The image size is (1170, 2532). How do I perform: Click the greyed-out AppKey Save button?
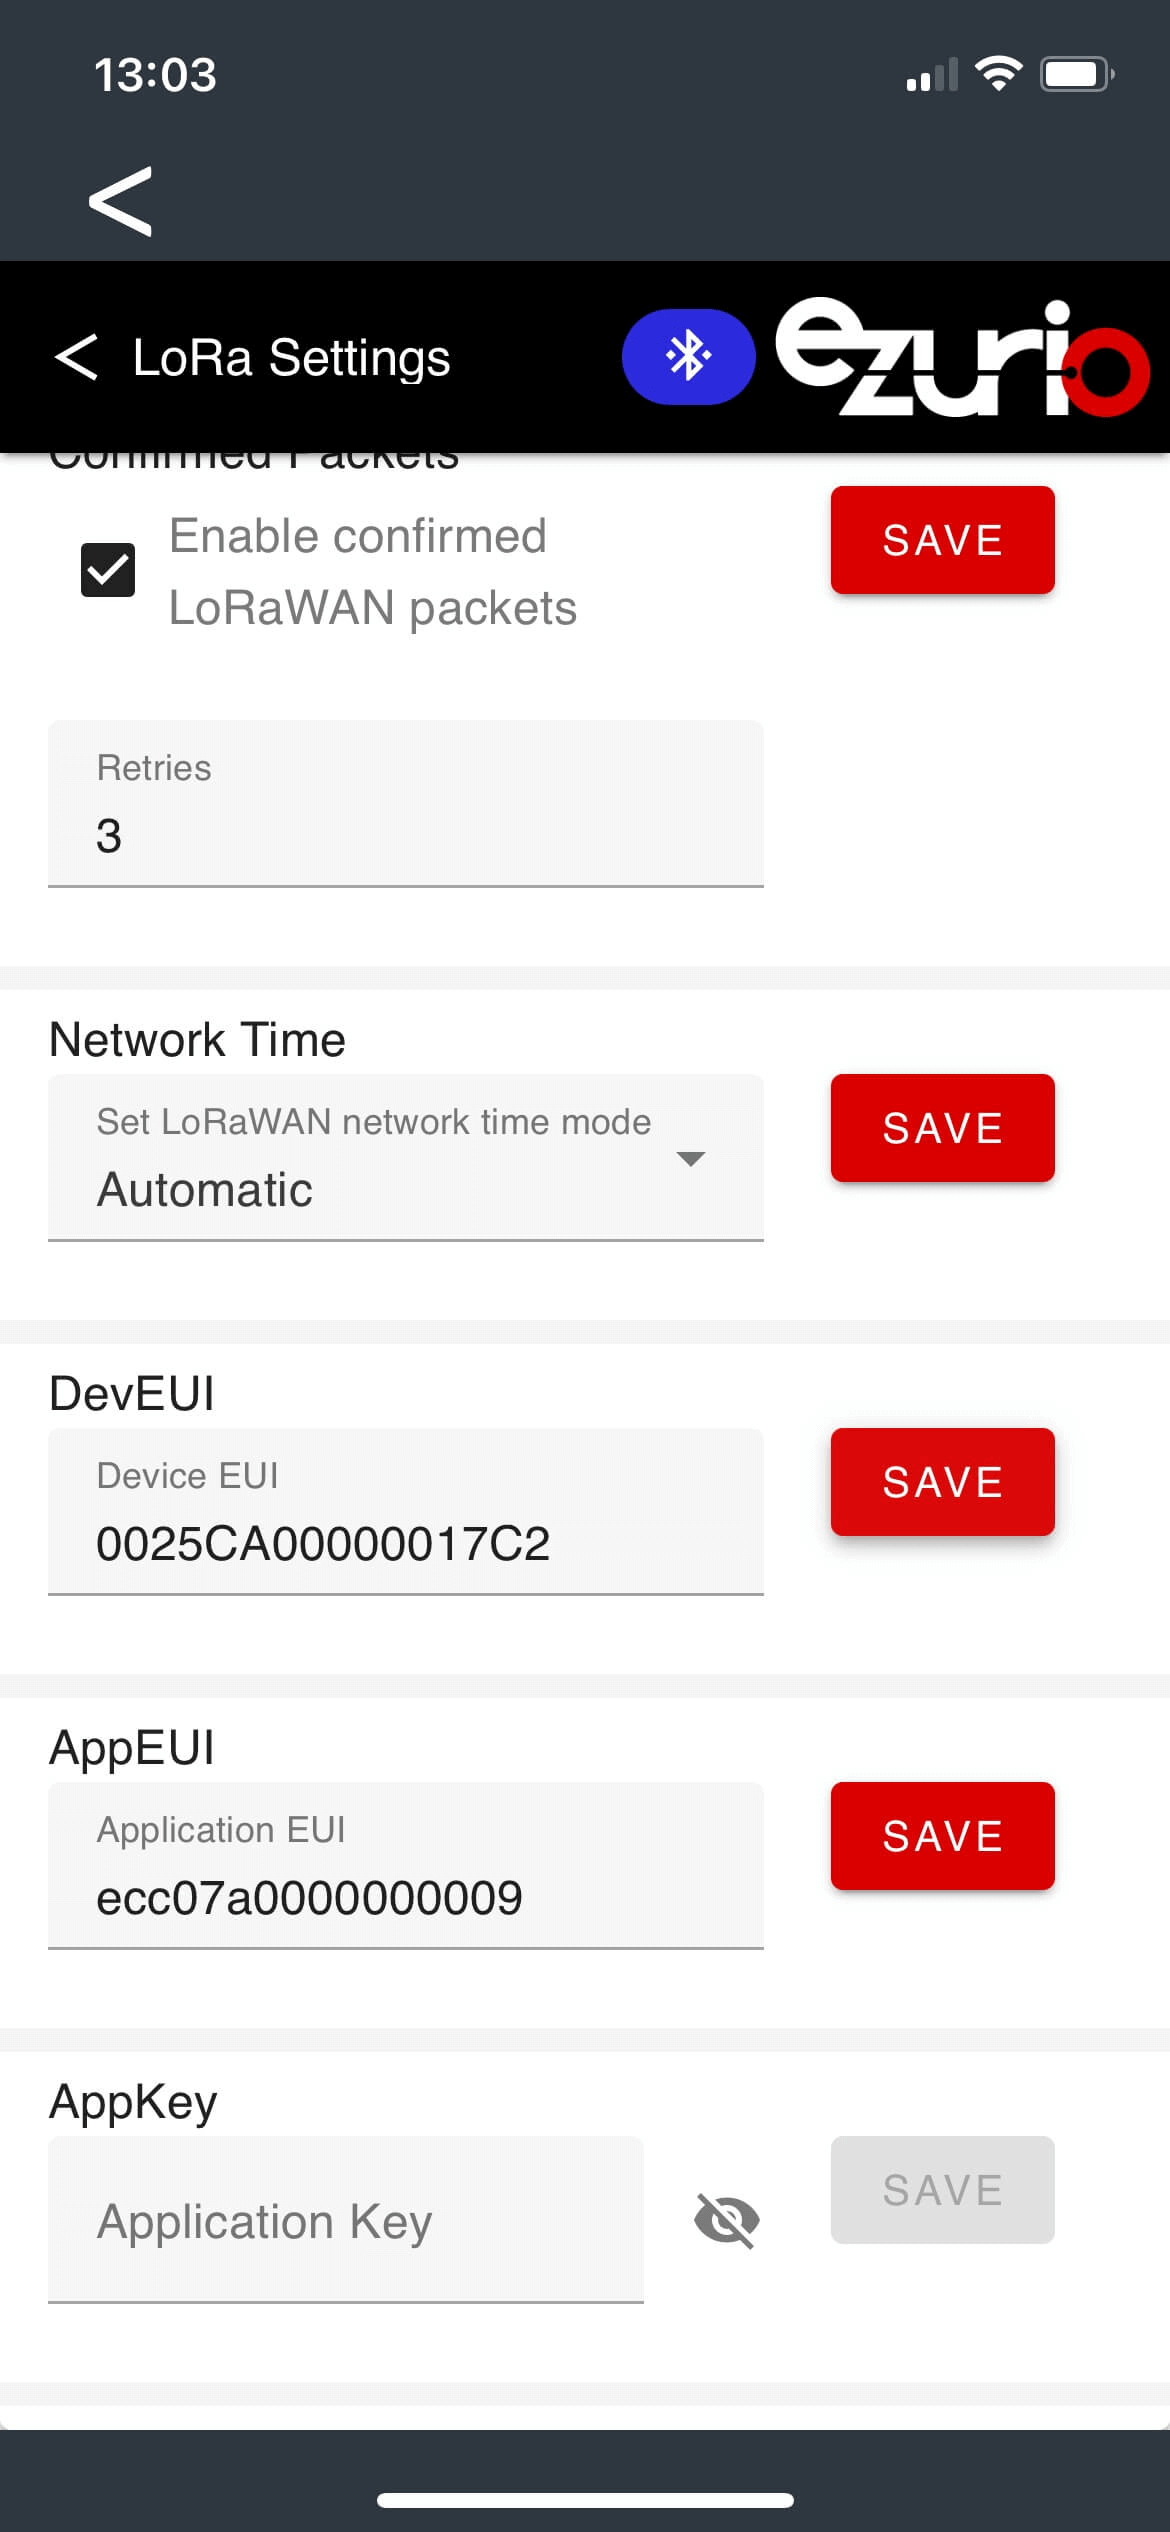pos(942,2190)
